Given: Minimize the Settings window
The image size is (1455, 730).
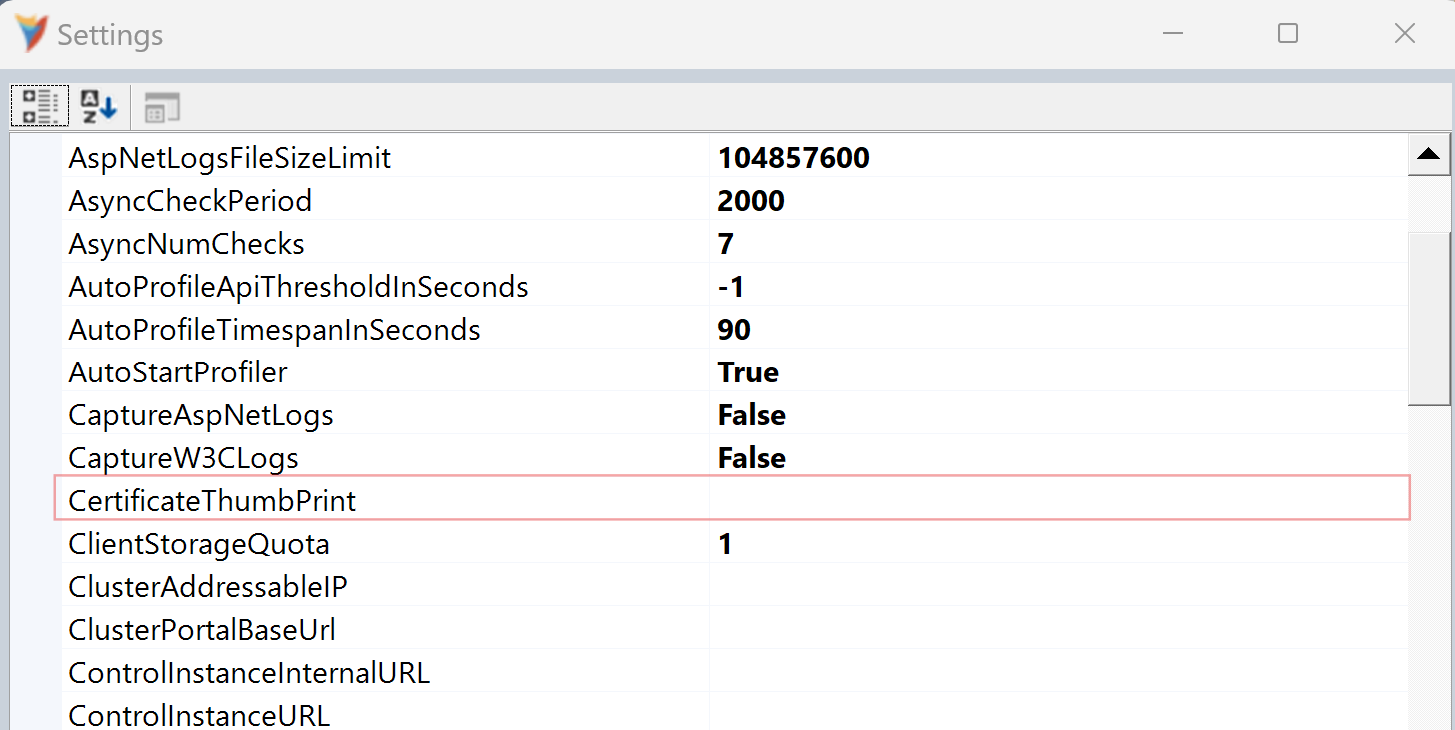Looking at the screenshot, I should point(1172,33).
